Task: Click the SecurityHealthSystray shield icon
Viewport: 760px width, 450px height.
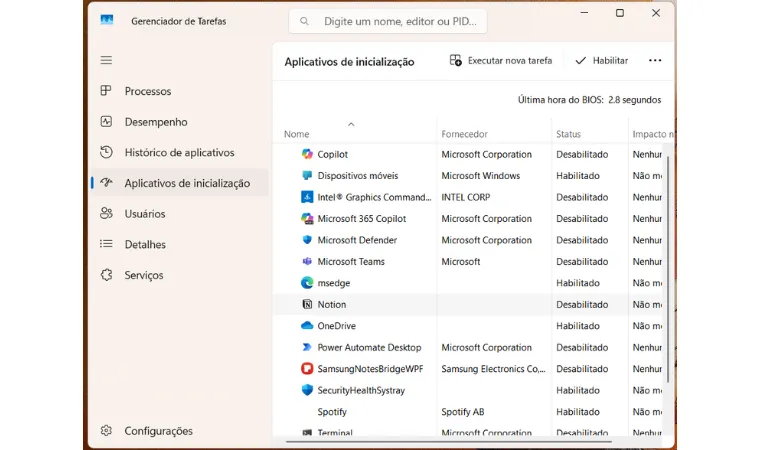Action: (307, 390)
